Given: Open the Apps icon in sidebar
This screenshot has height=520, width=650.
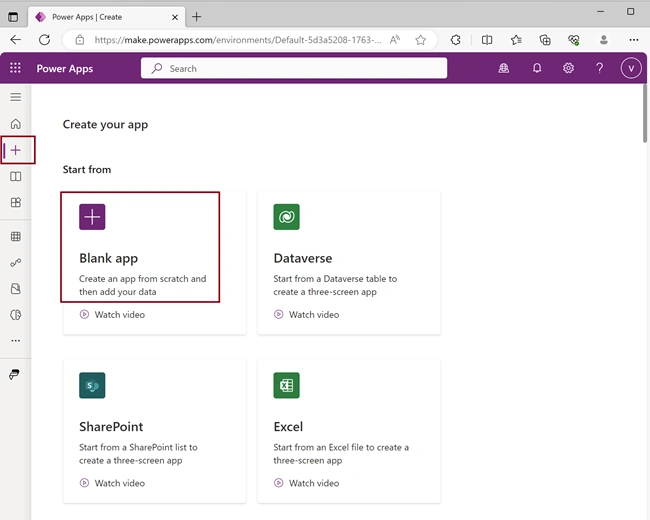Looking at the screenshot, I should tap(16, 203).
